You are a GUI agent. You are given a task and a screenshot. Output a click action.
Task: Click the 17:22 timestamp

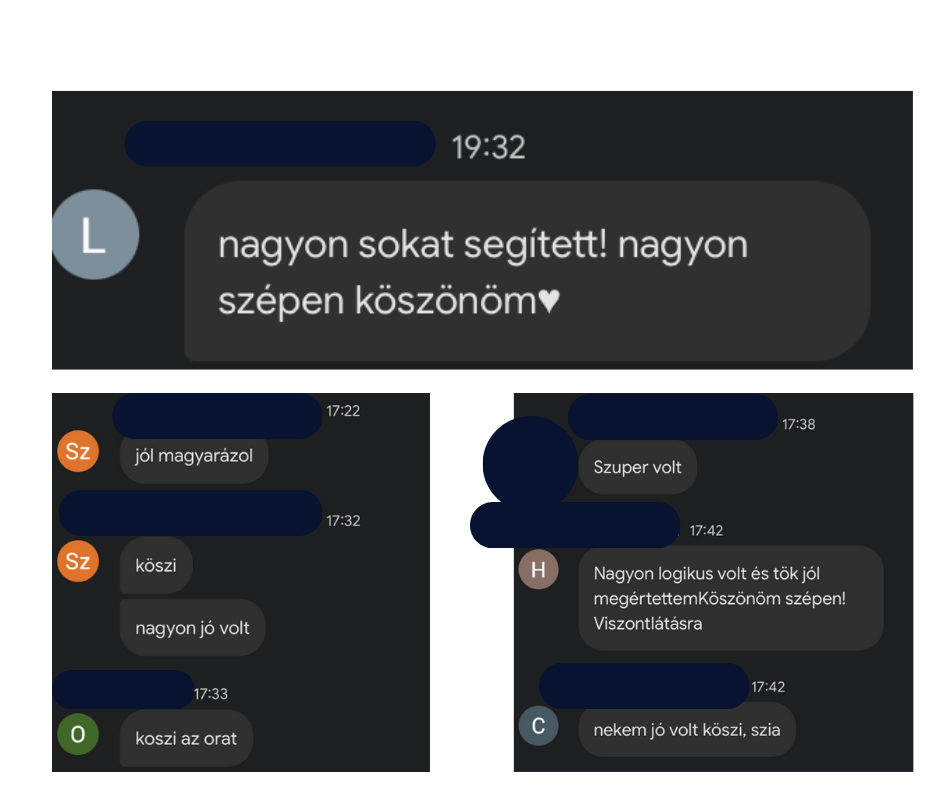point(343,411)
